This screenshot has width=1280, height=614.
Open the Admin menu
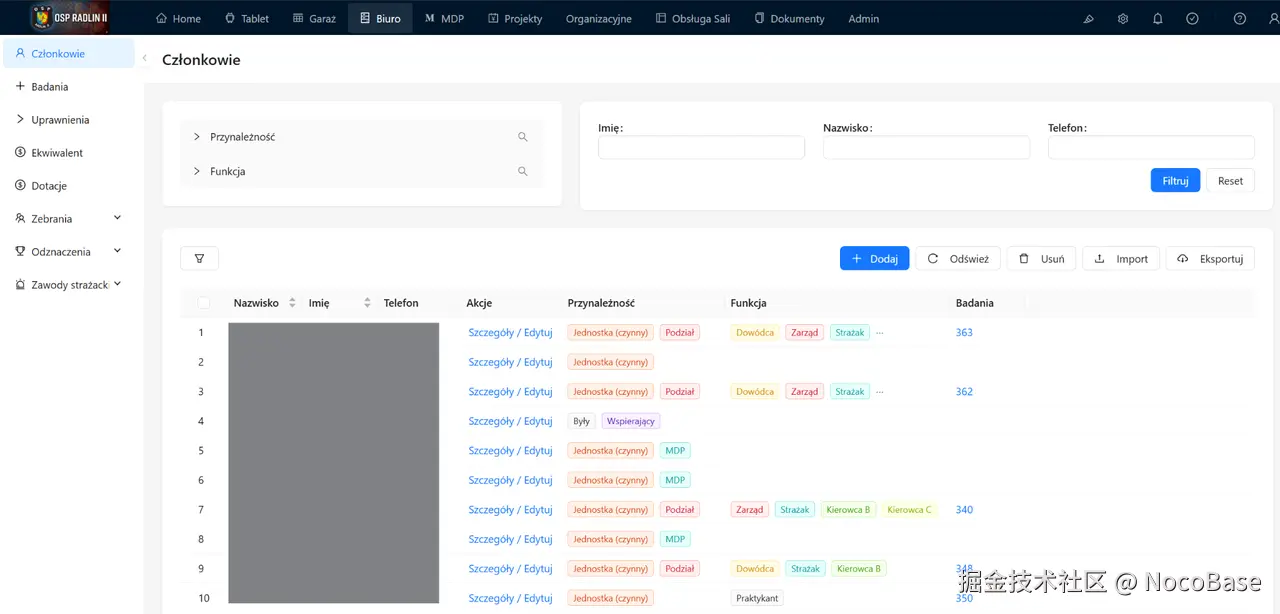(x=864, y=18)
